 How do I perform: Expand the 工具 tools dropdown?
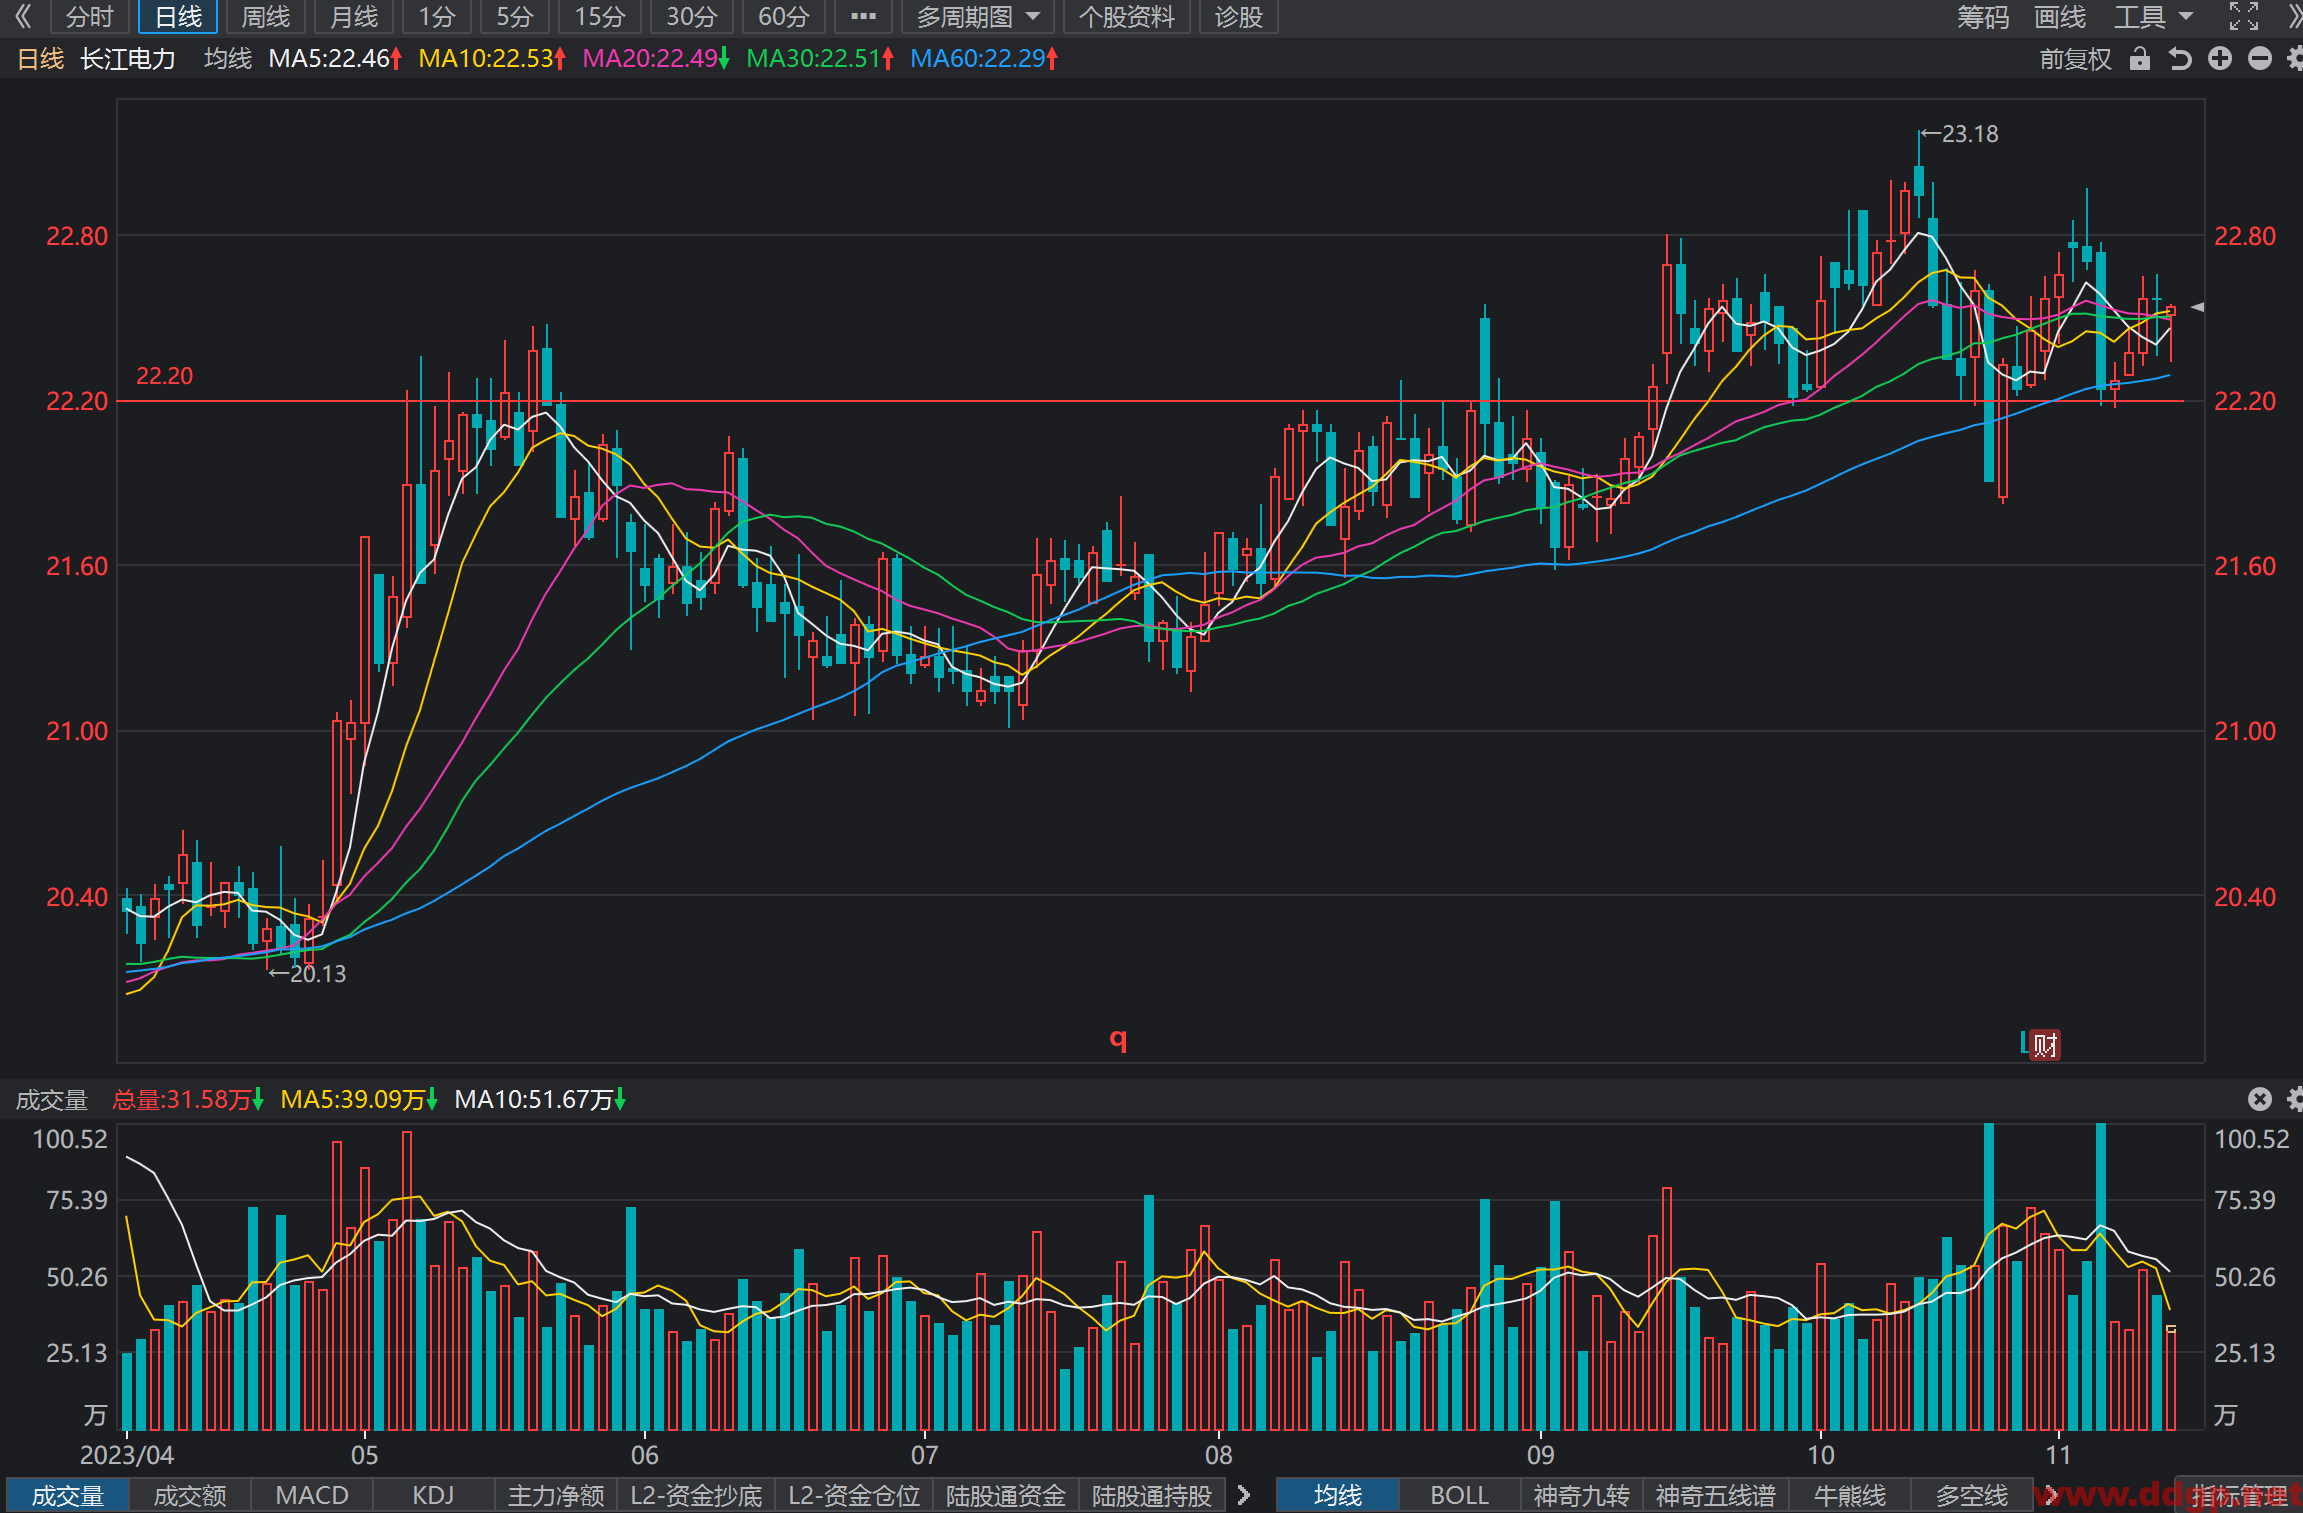(x=2153, y=17)
